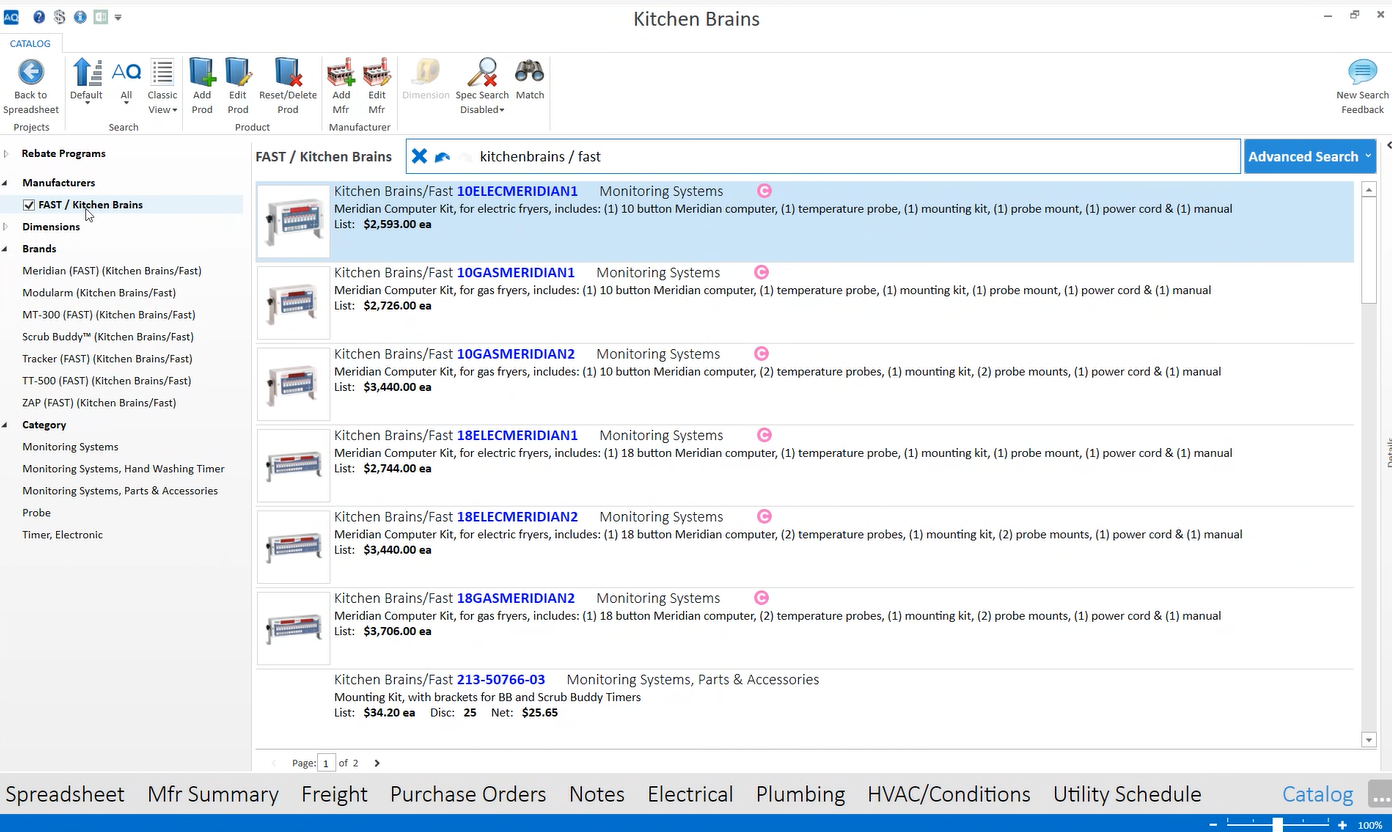Filter by Meridian (FAST) brand

(112, 271)
